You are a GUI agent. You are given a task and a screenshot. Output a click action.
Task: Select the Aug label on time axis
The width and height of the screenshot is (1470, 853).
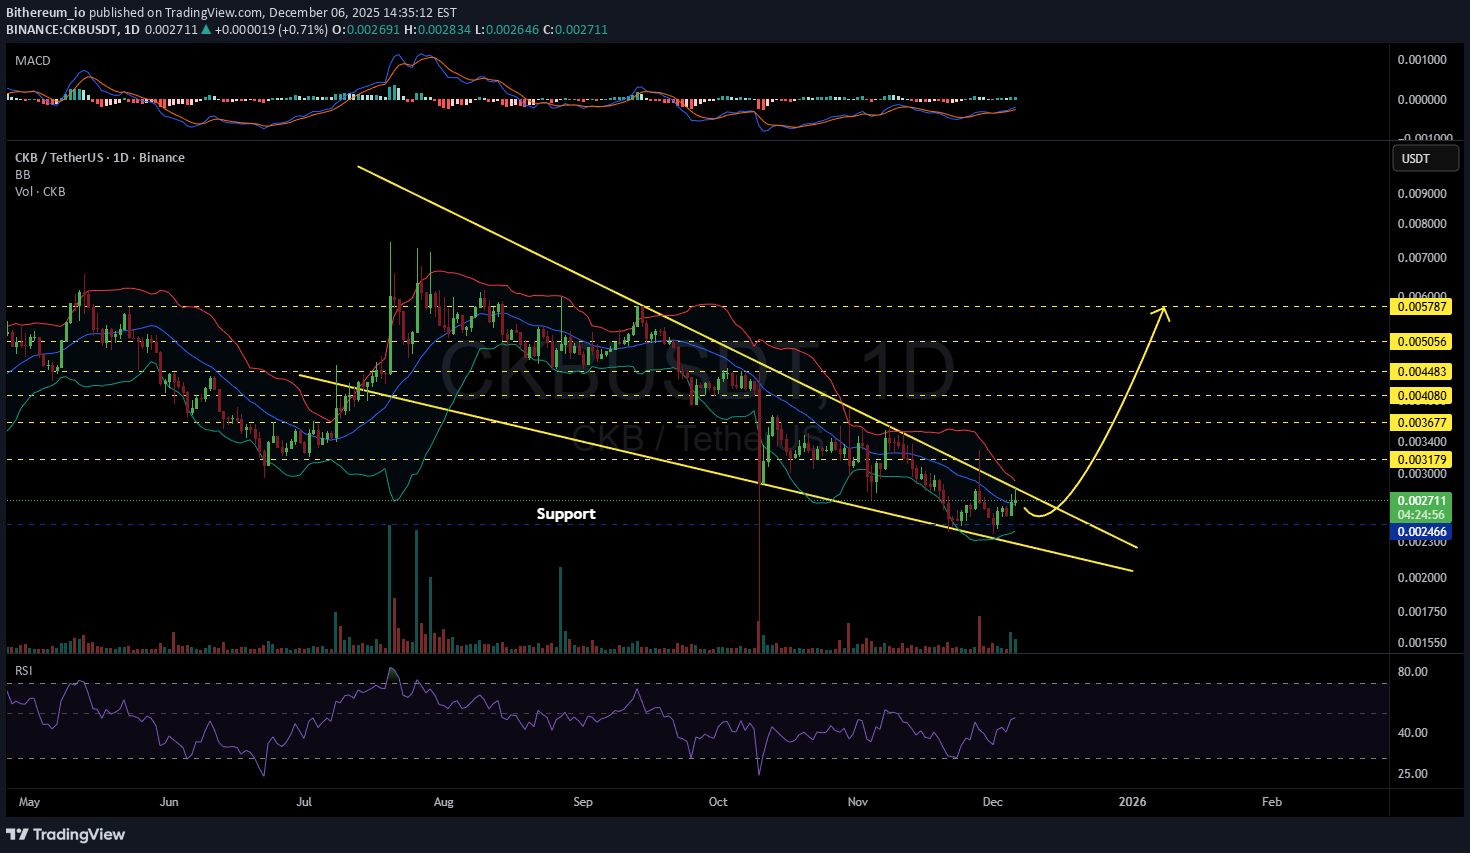[x=444, y=802]
